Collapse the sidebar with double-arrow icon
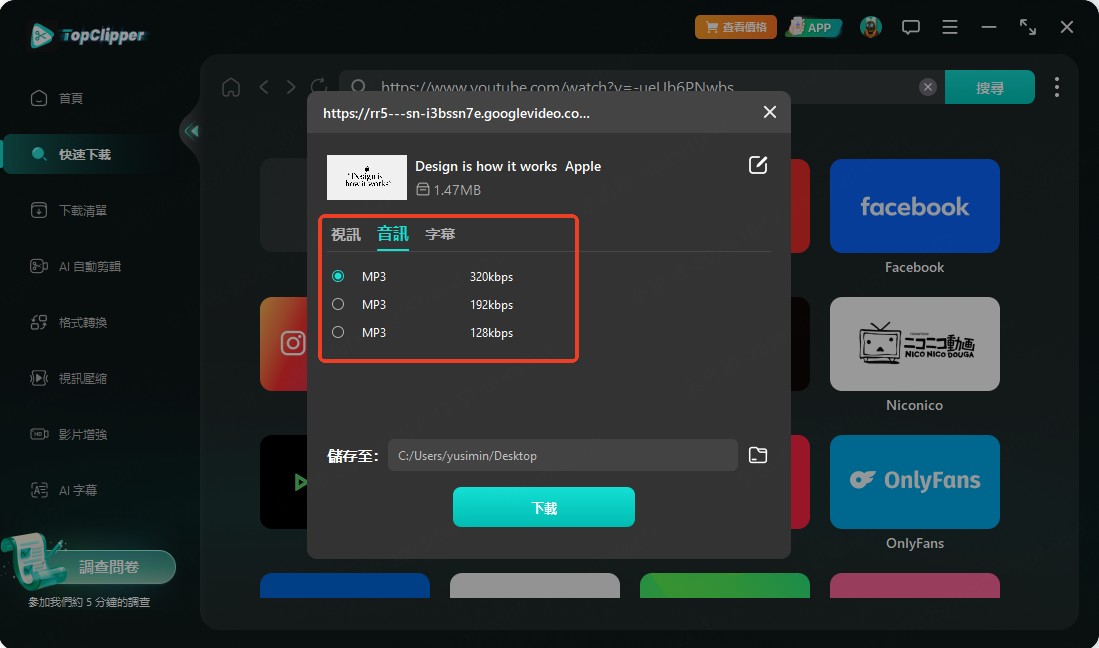The image size is (1099, 648). tap(191, 130)
